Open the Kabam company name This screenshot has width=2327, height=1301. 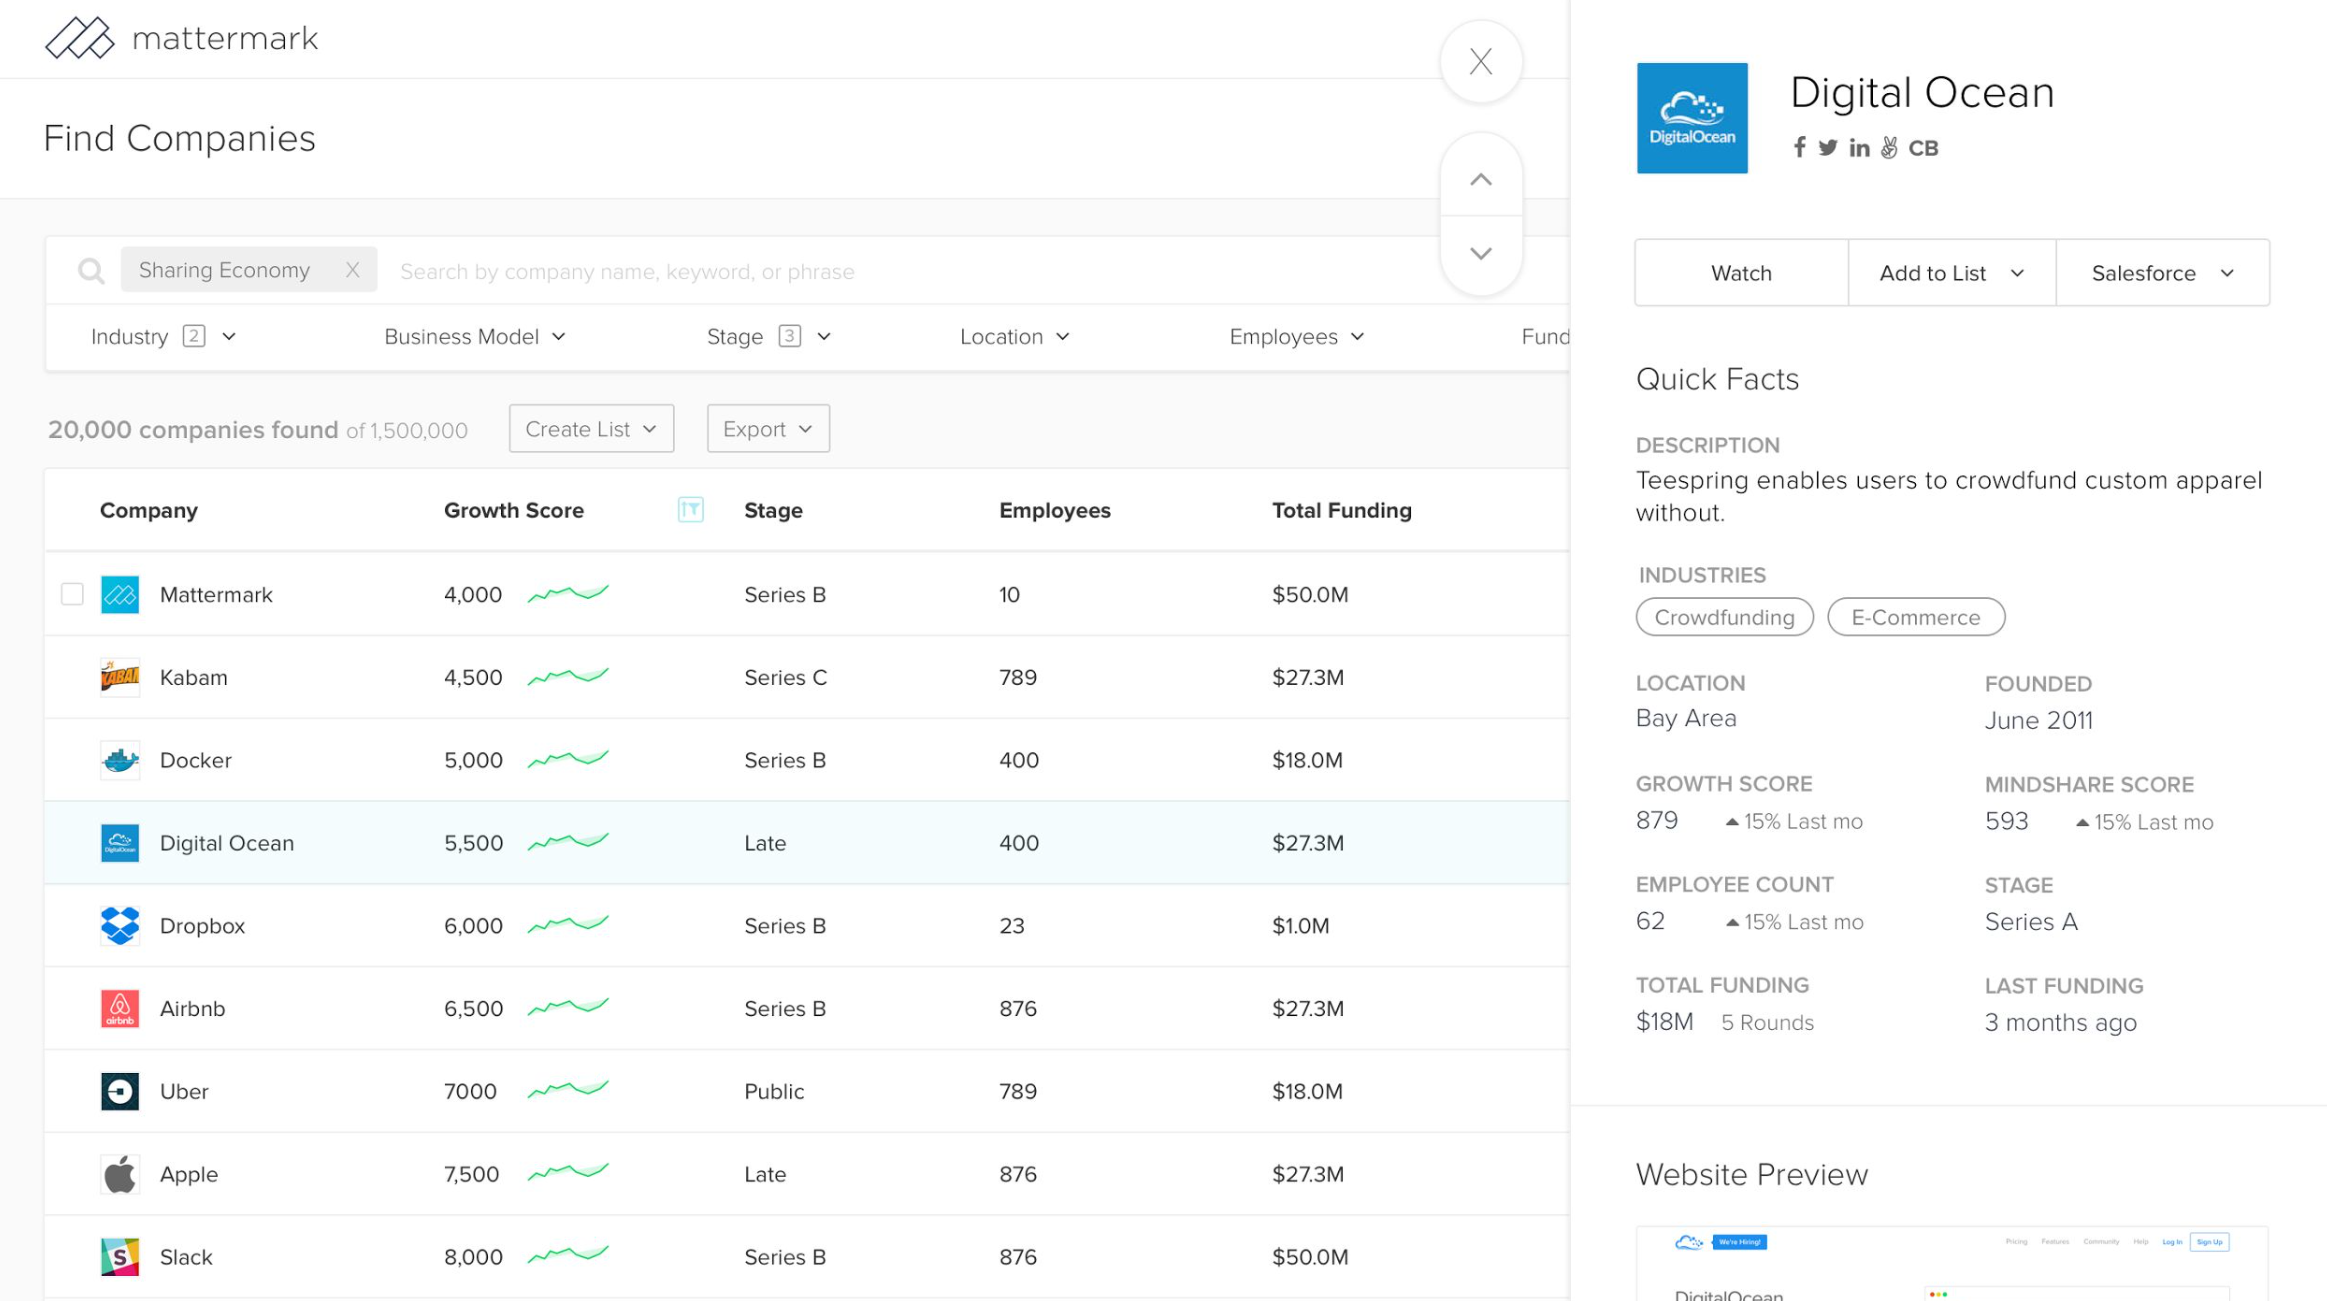(194, 677)
